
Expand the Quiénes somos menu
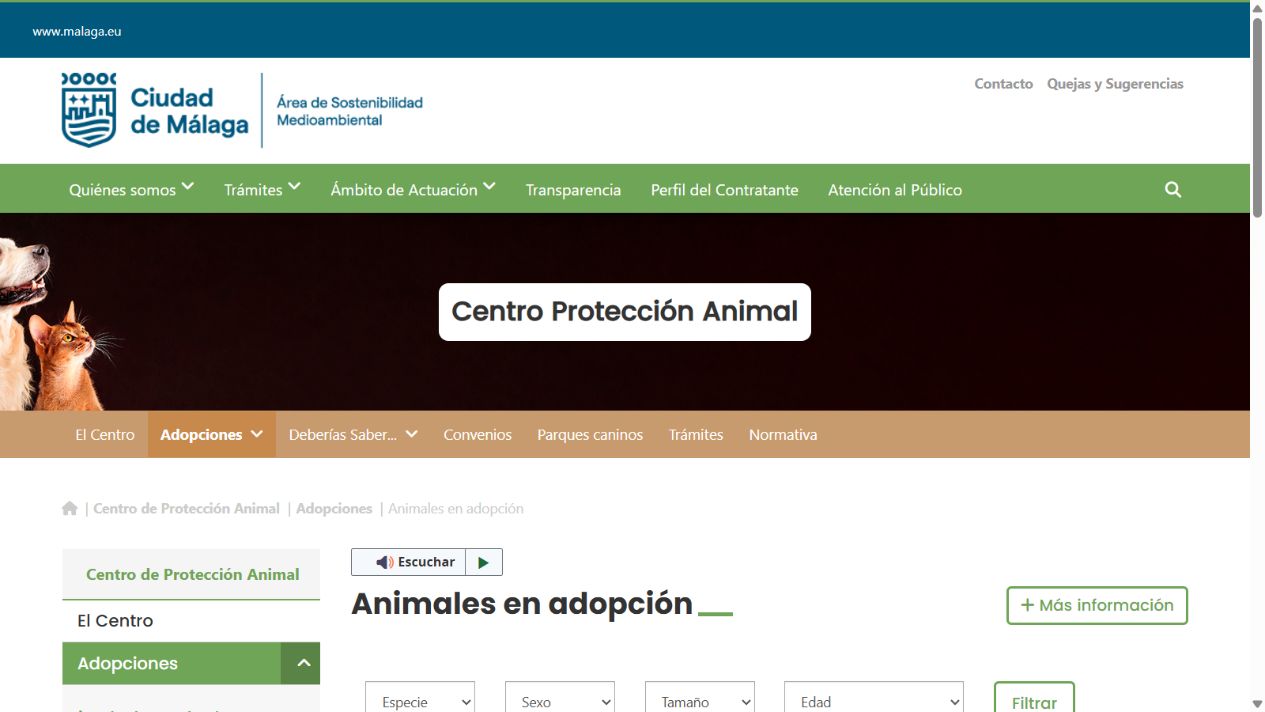tap(131, 189)
